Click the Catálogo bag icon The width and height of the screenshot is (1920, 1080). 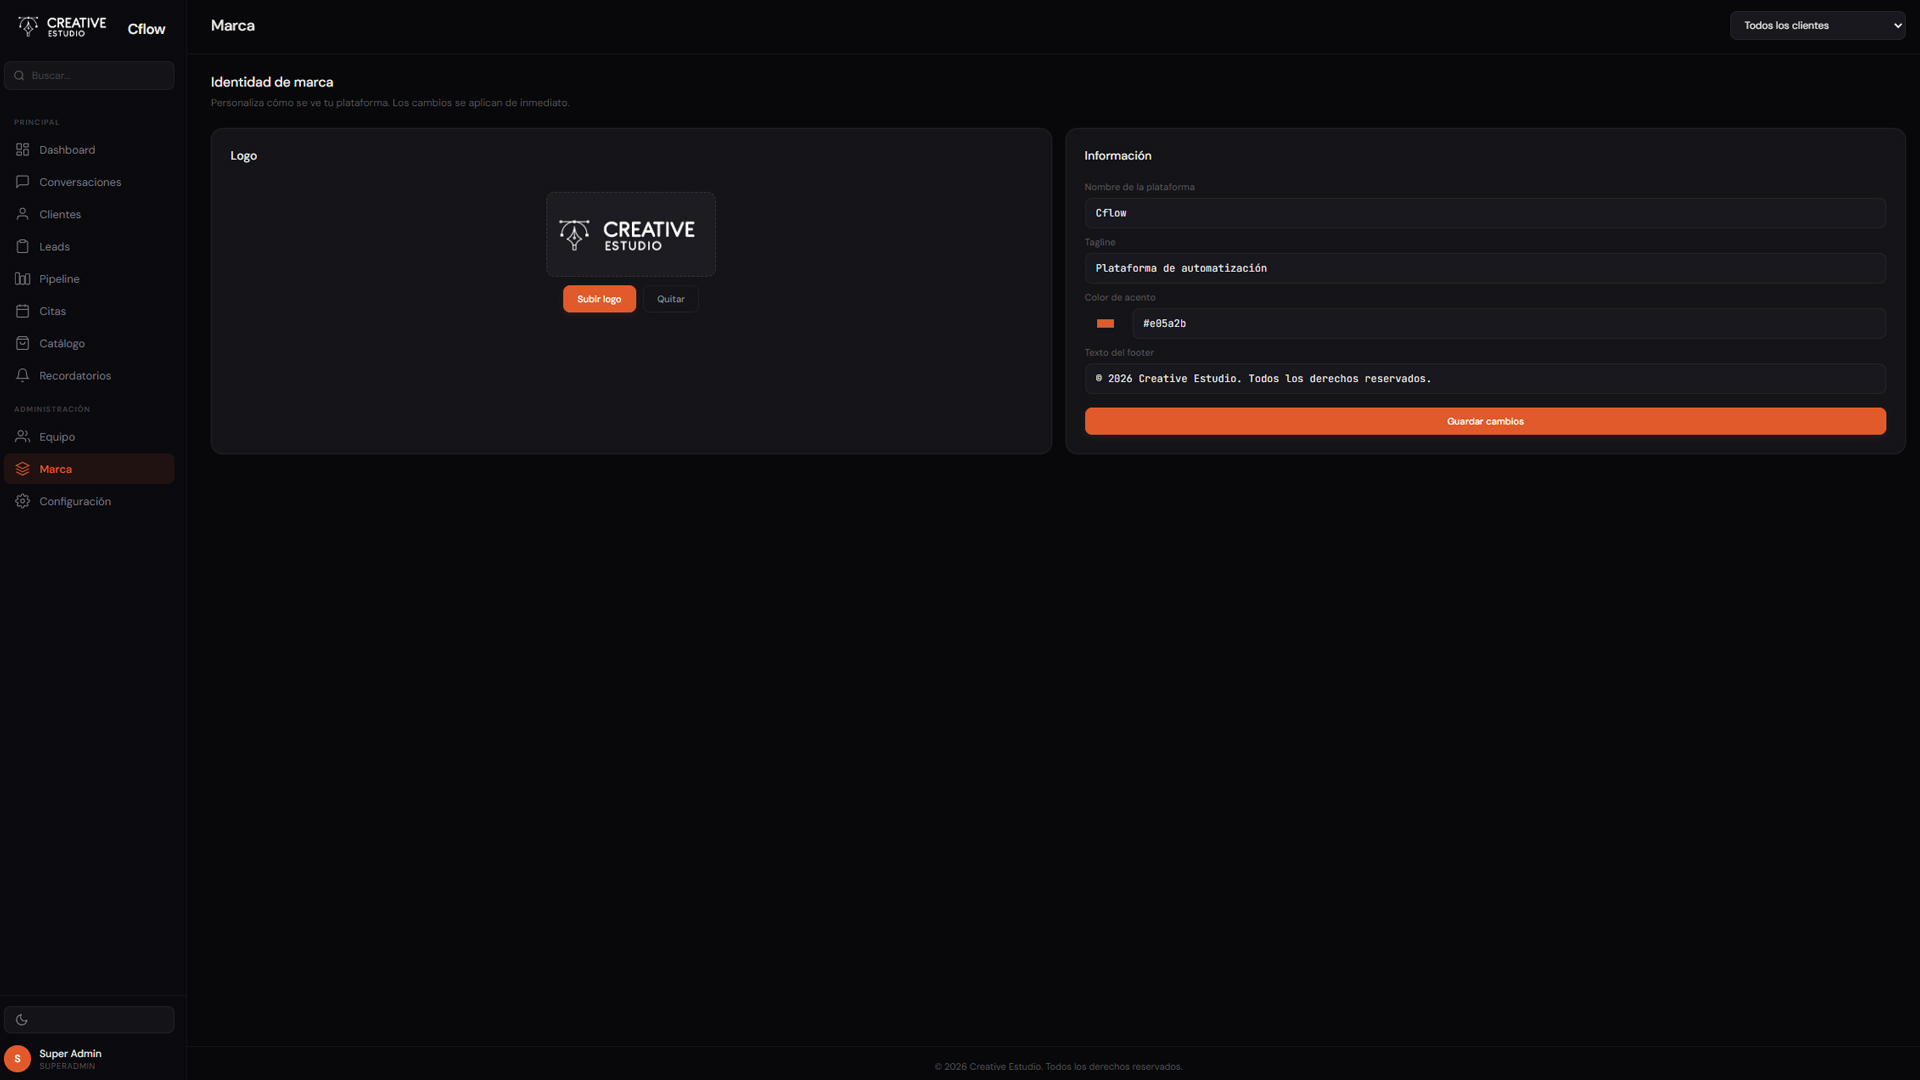(x=22, y=343)
